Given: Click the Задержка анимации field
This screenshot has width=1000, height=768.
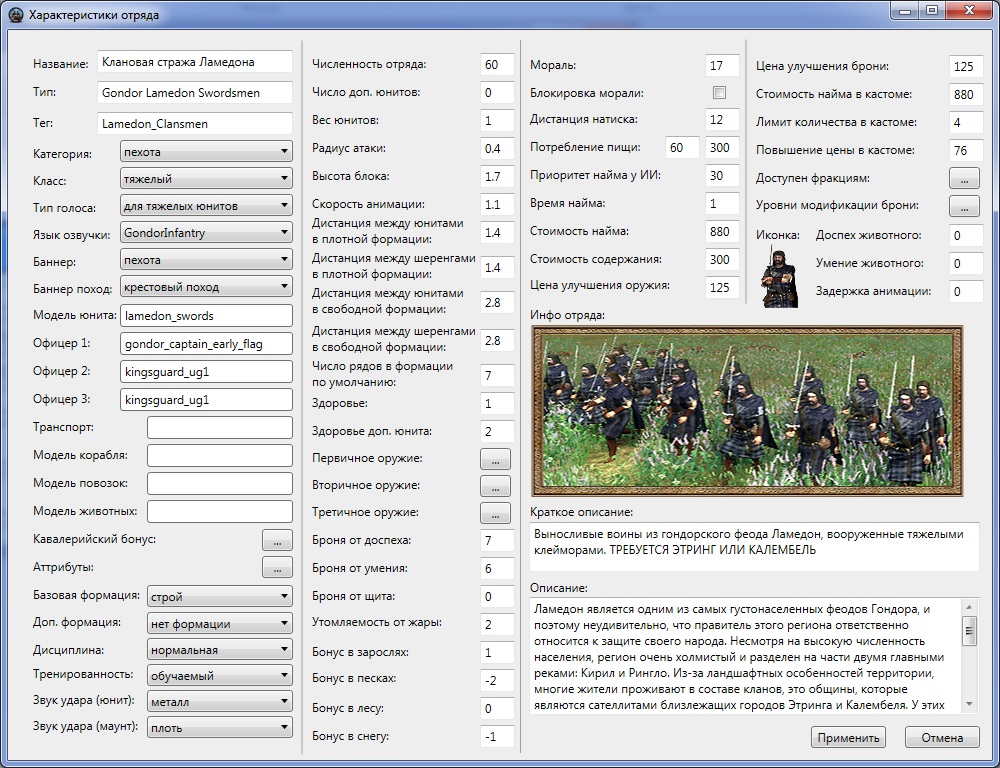Looking at the screenshot, I should [x=966, y=292].
